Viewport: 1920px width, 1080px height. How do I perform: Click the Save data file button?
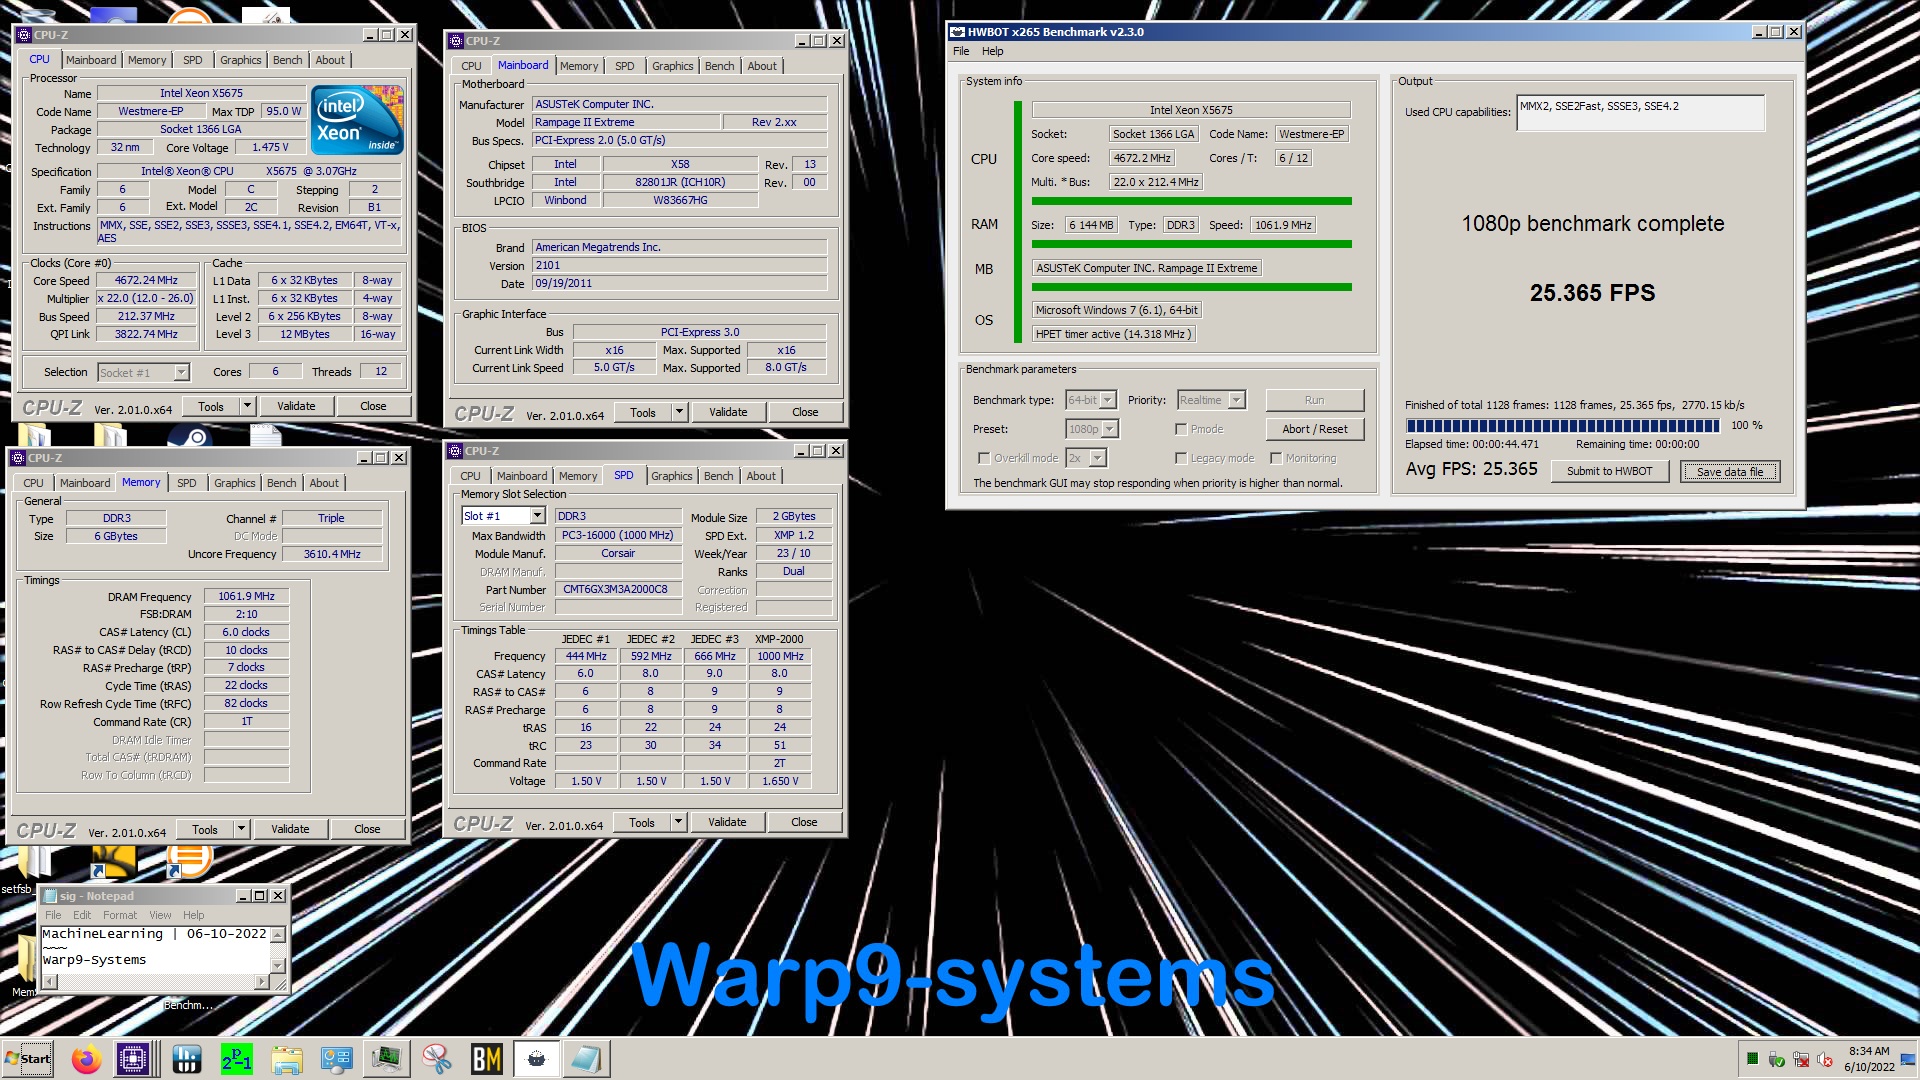point(1729,471)
